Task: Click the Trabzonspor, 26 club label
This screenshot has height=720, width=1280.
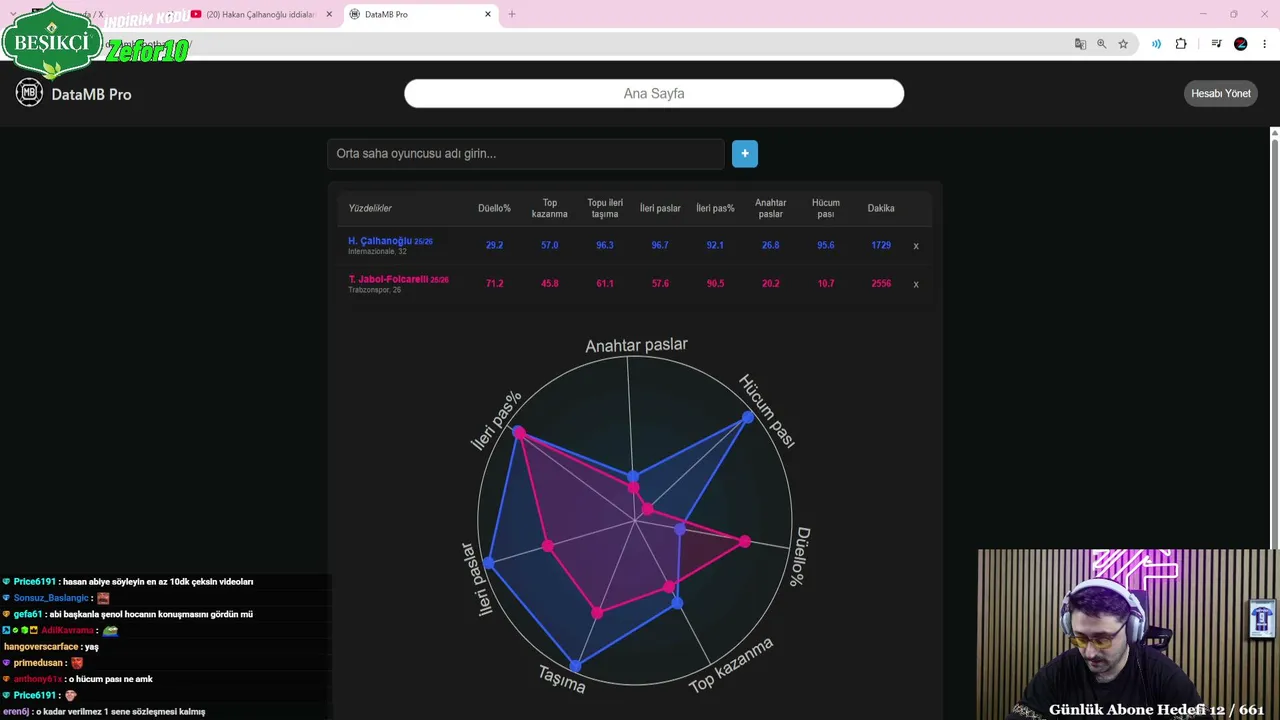Action: [x=374, y=290]
